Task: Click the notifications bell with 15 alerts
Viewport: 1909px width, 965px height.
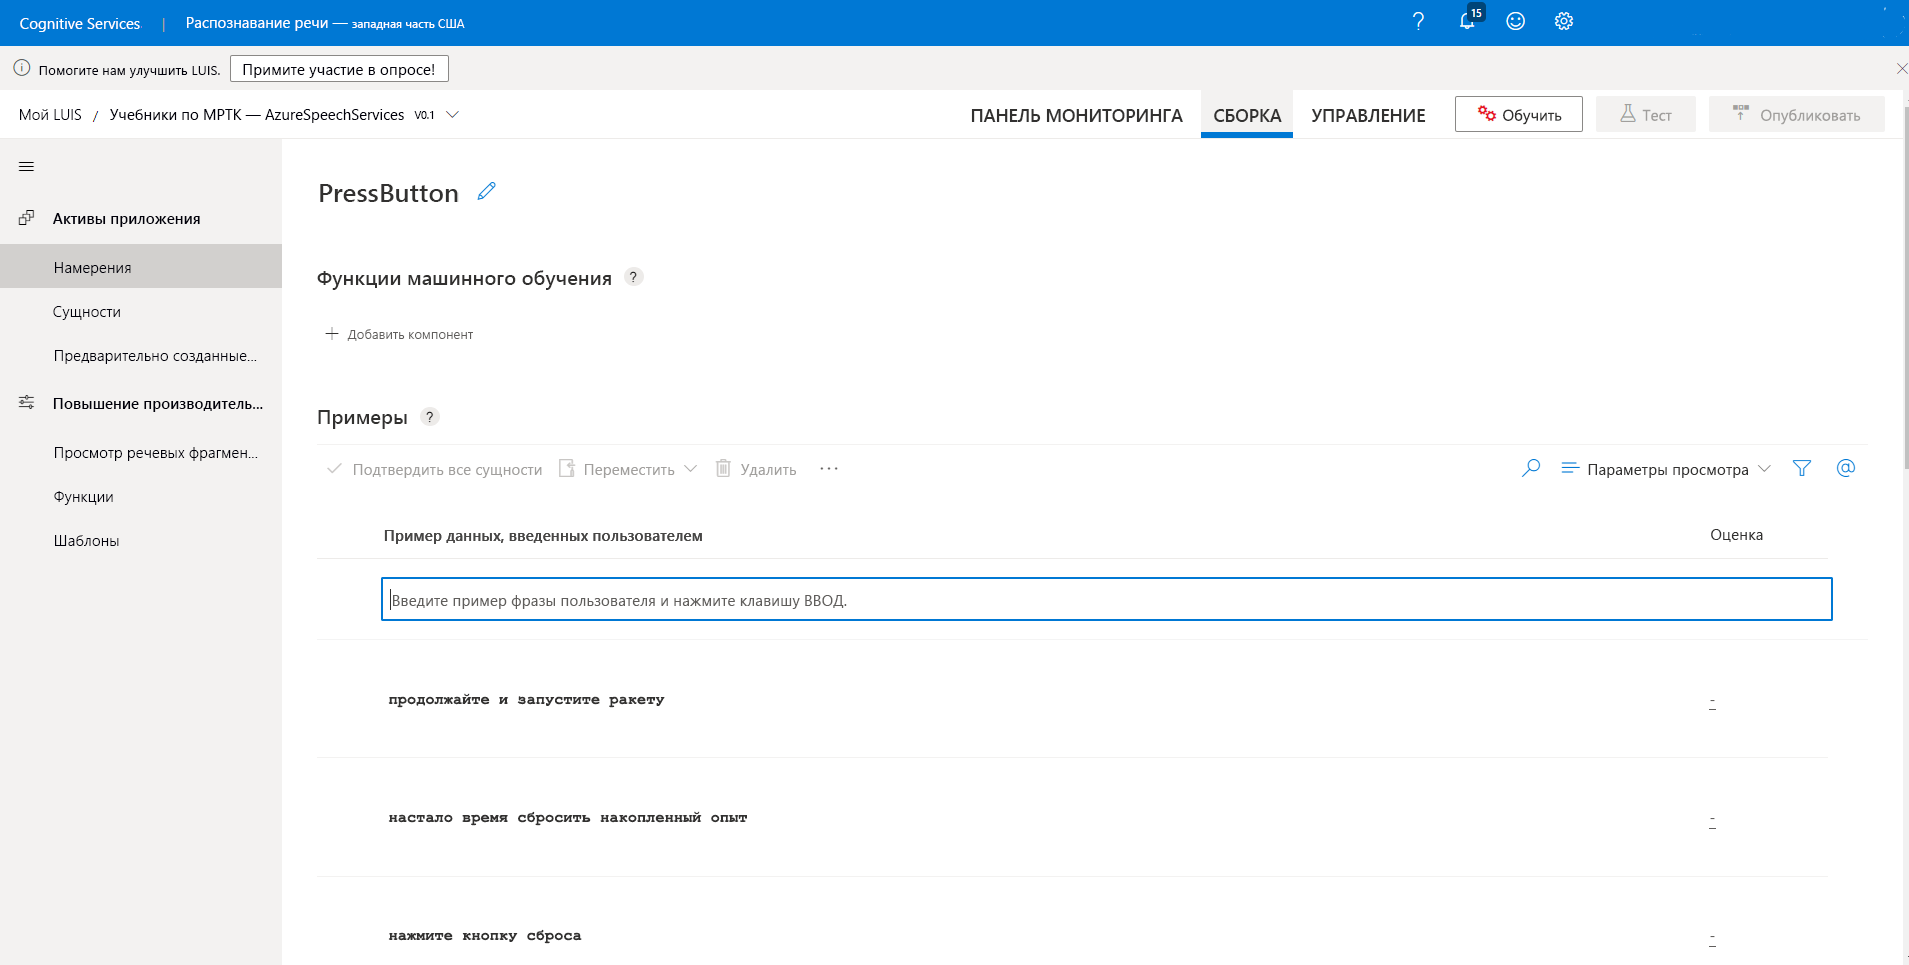Action: [1466, 21]
